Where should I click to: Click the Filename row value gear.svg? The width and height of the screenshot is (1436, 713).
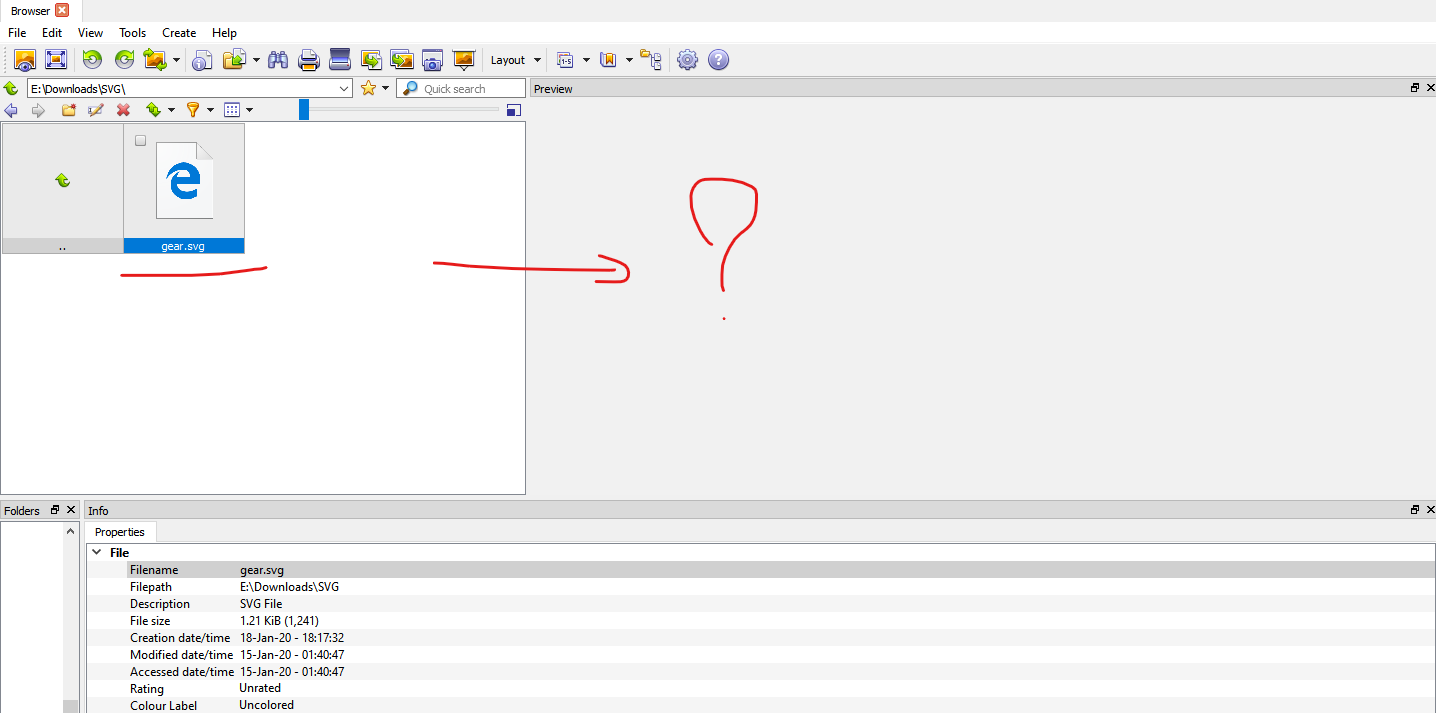click(x=261, y=570)
